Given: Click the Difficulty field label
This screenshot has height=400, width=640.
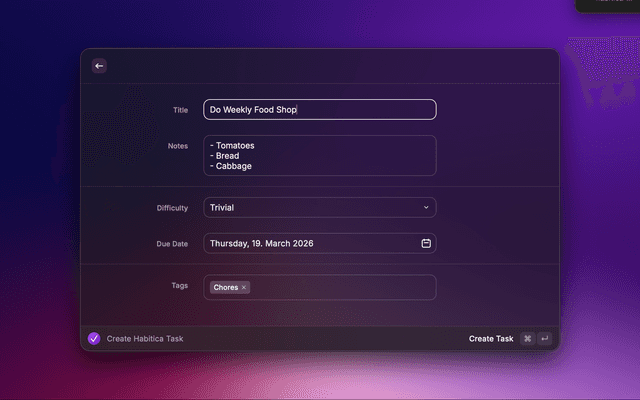Looking at the screenshot, I should click(x=172, y=208).
